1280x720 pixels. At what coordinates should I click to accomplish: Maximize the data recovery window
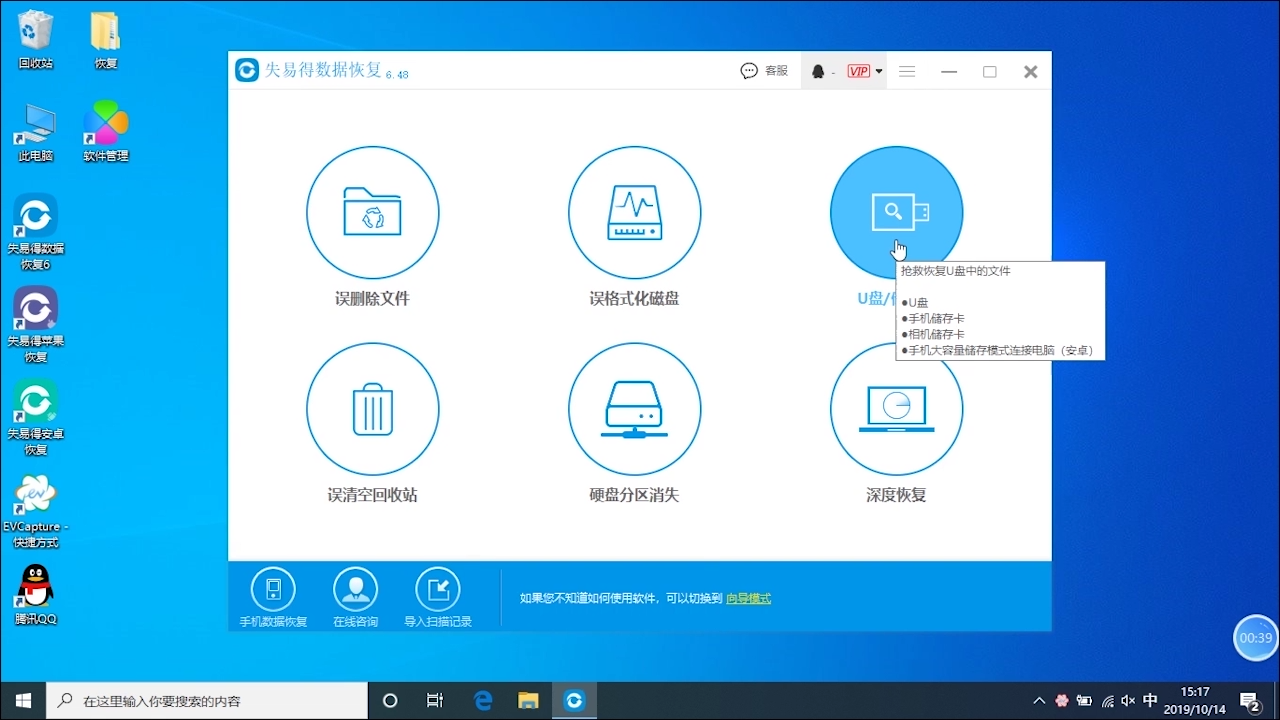[990, 71]
